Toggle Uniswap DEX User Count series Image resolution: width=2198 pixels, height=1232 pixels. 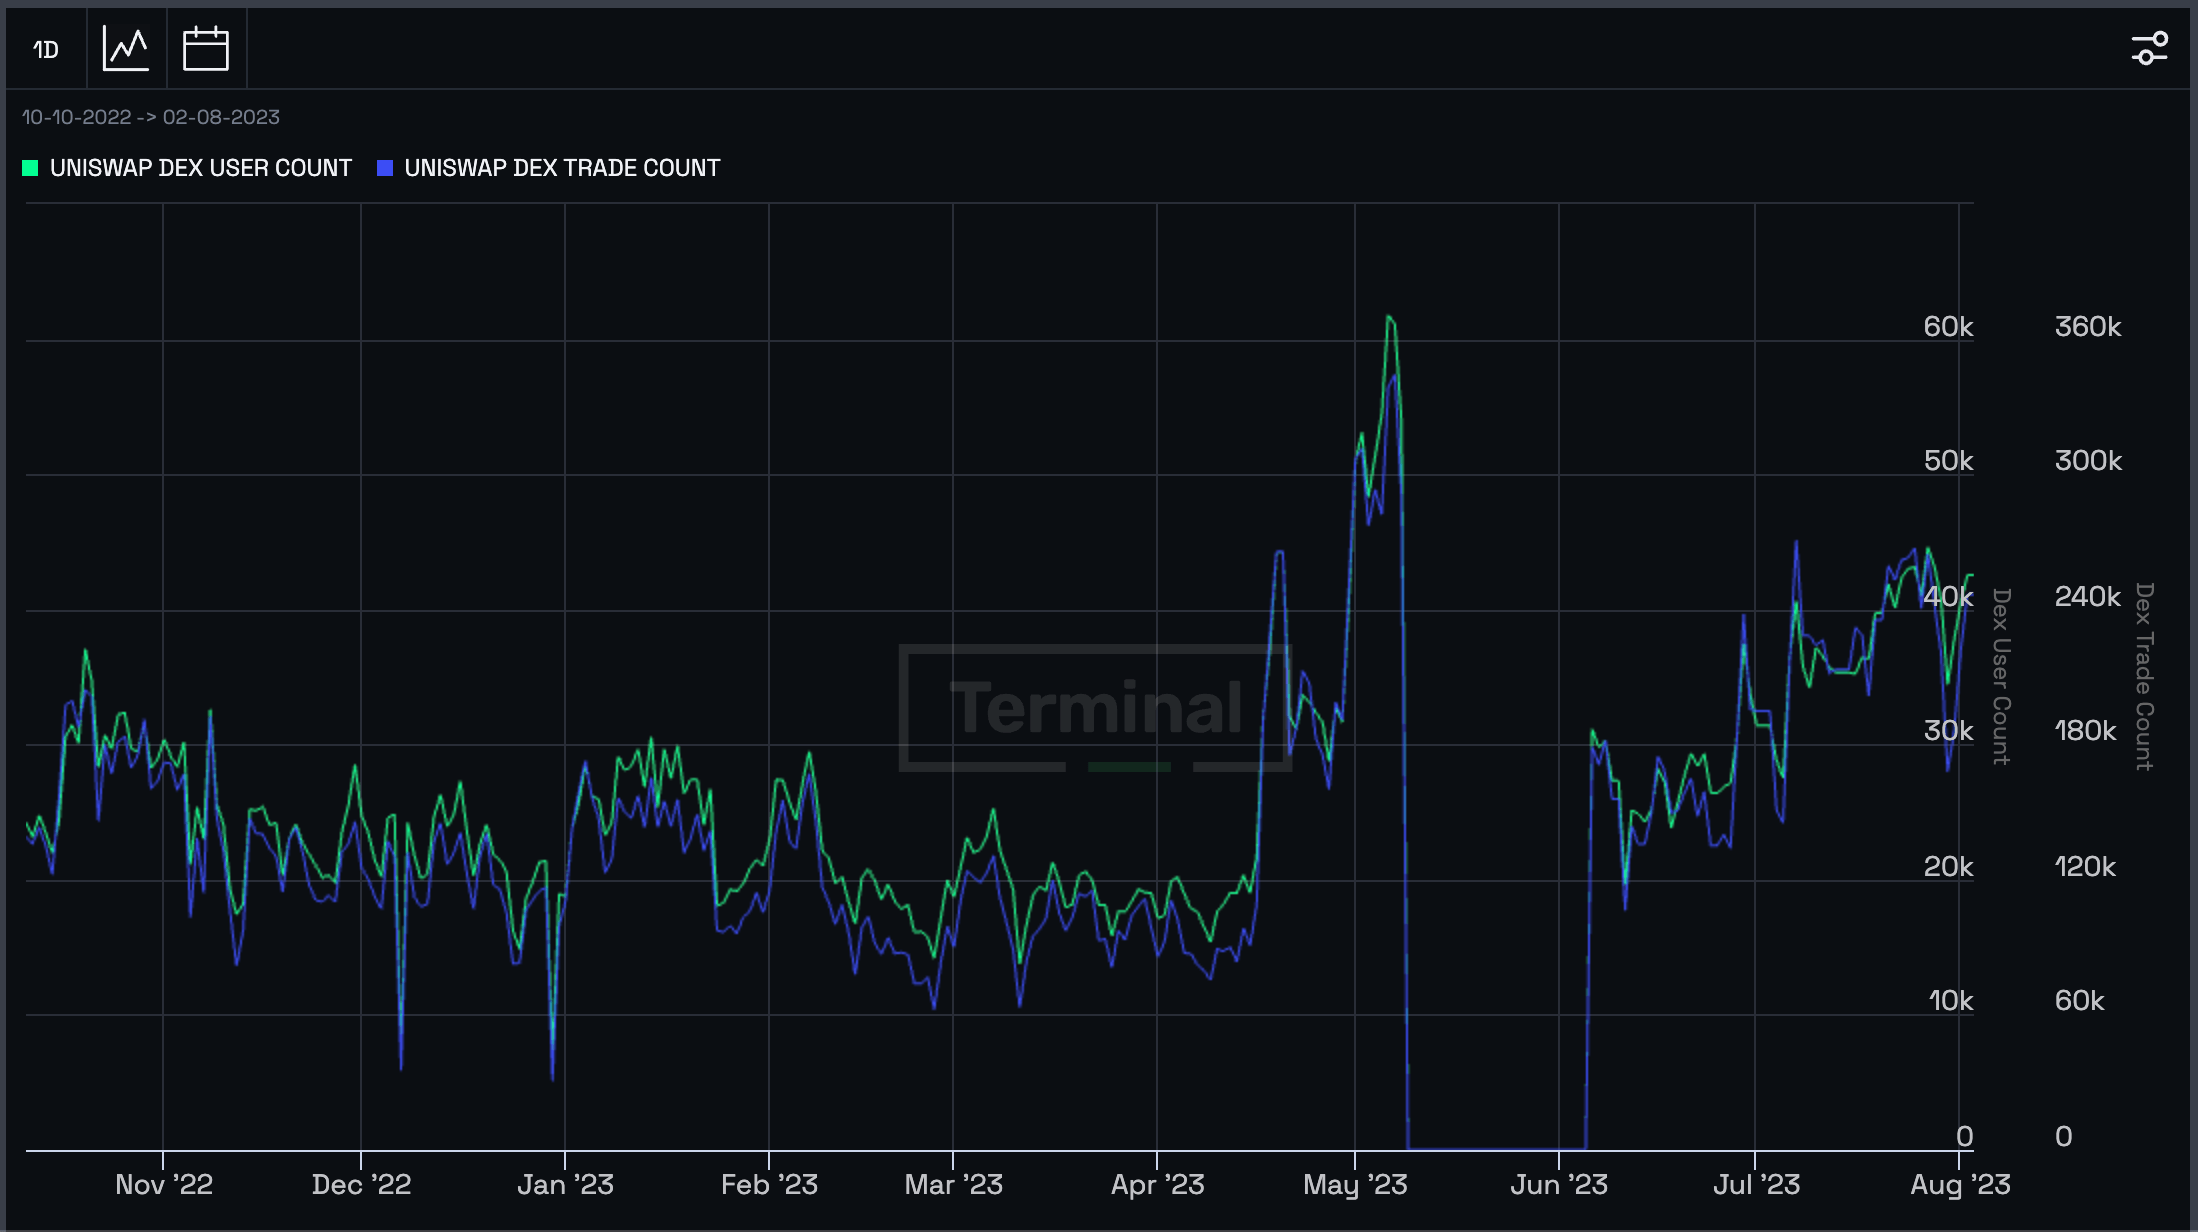[x=187, y=168]
